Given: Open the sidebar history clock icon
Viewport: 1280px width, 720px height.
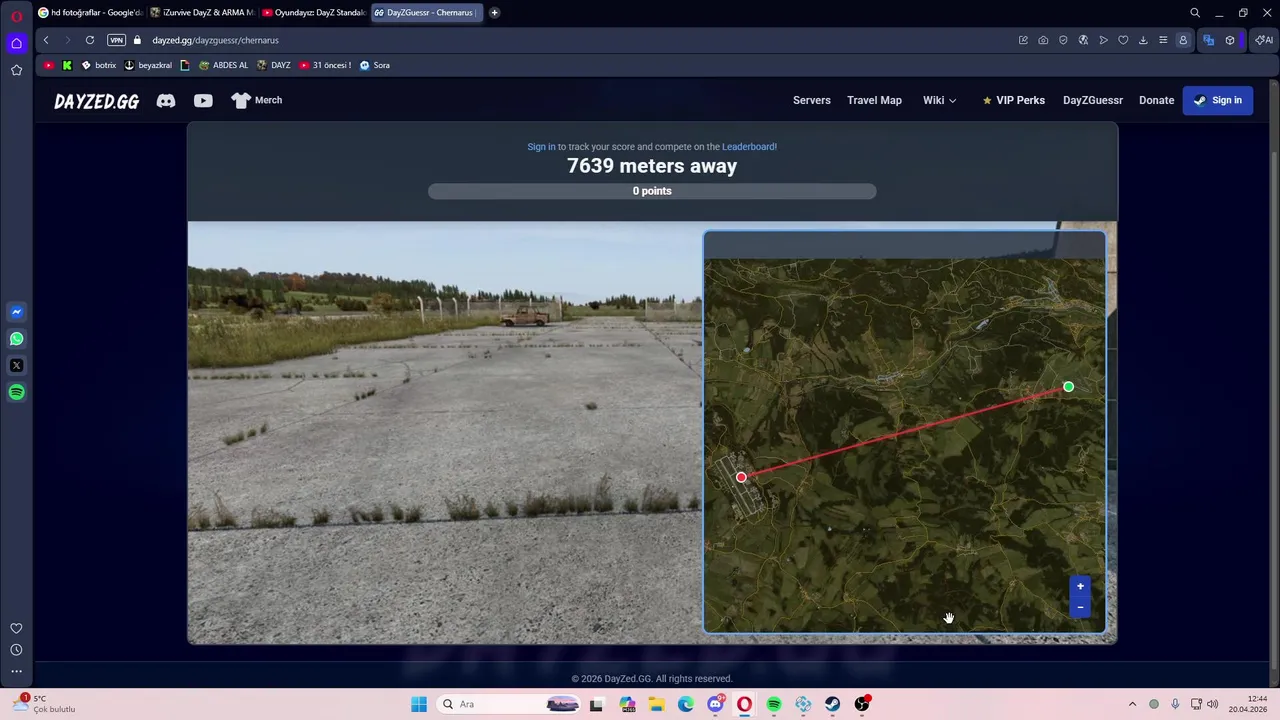Looking at the screenshot, I should point(17,650).
